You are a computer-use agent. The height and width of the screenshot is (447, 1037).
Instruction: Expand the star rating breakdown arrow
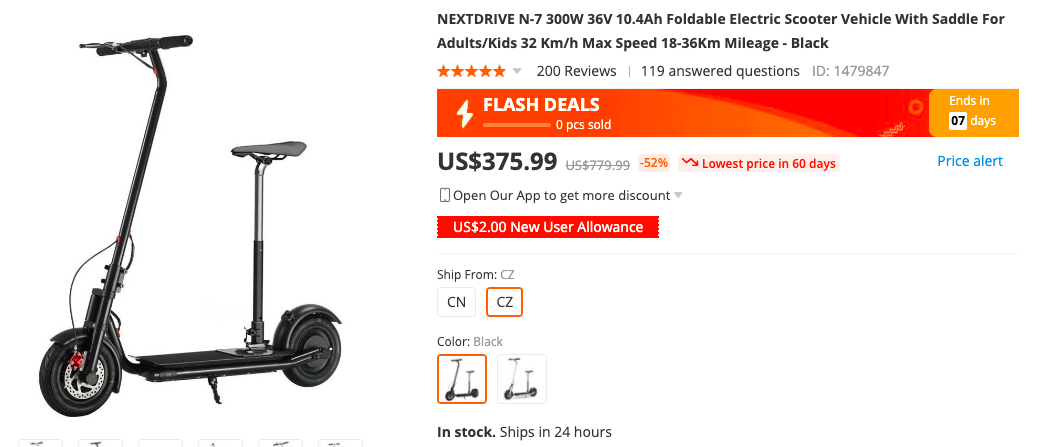(x=517, y=72)
